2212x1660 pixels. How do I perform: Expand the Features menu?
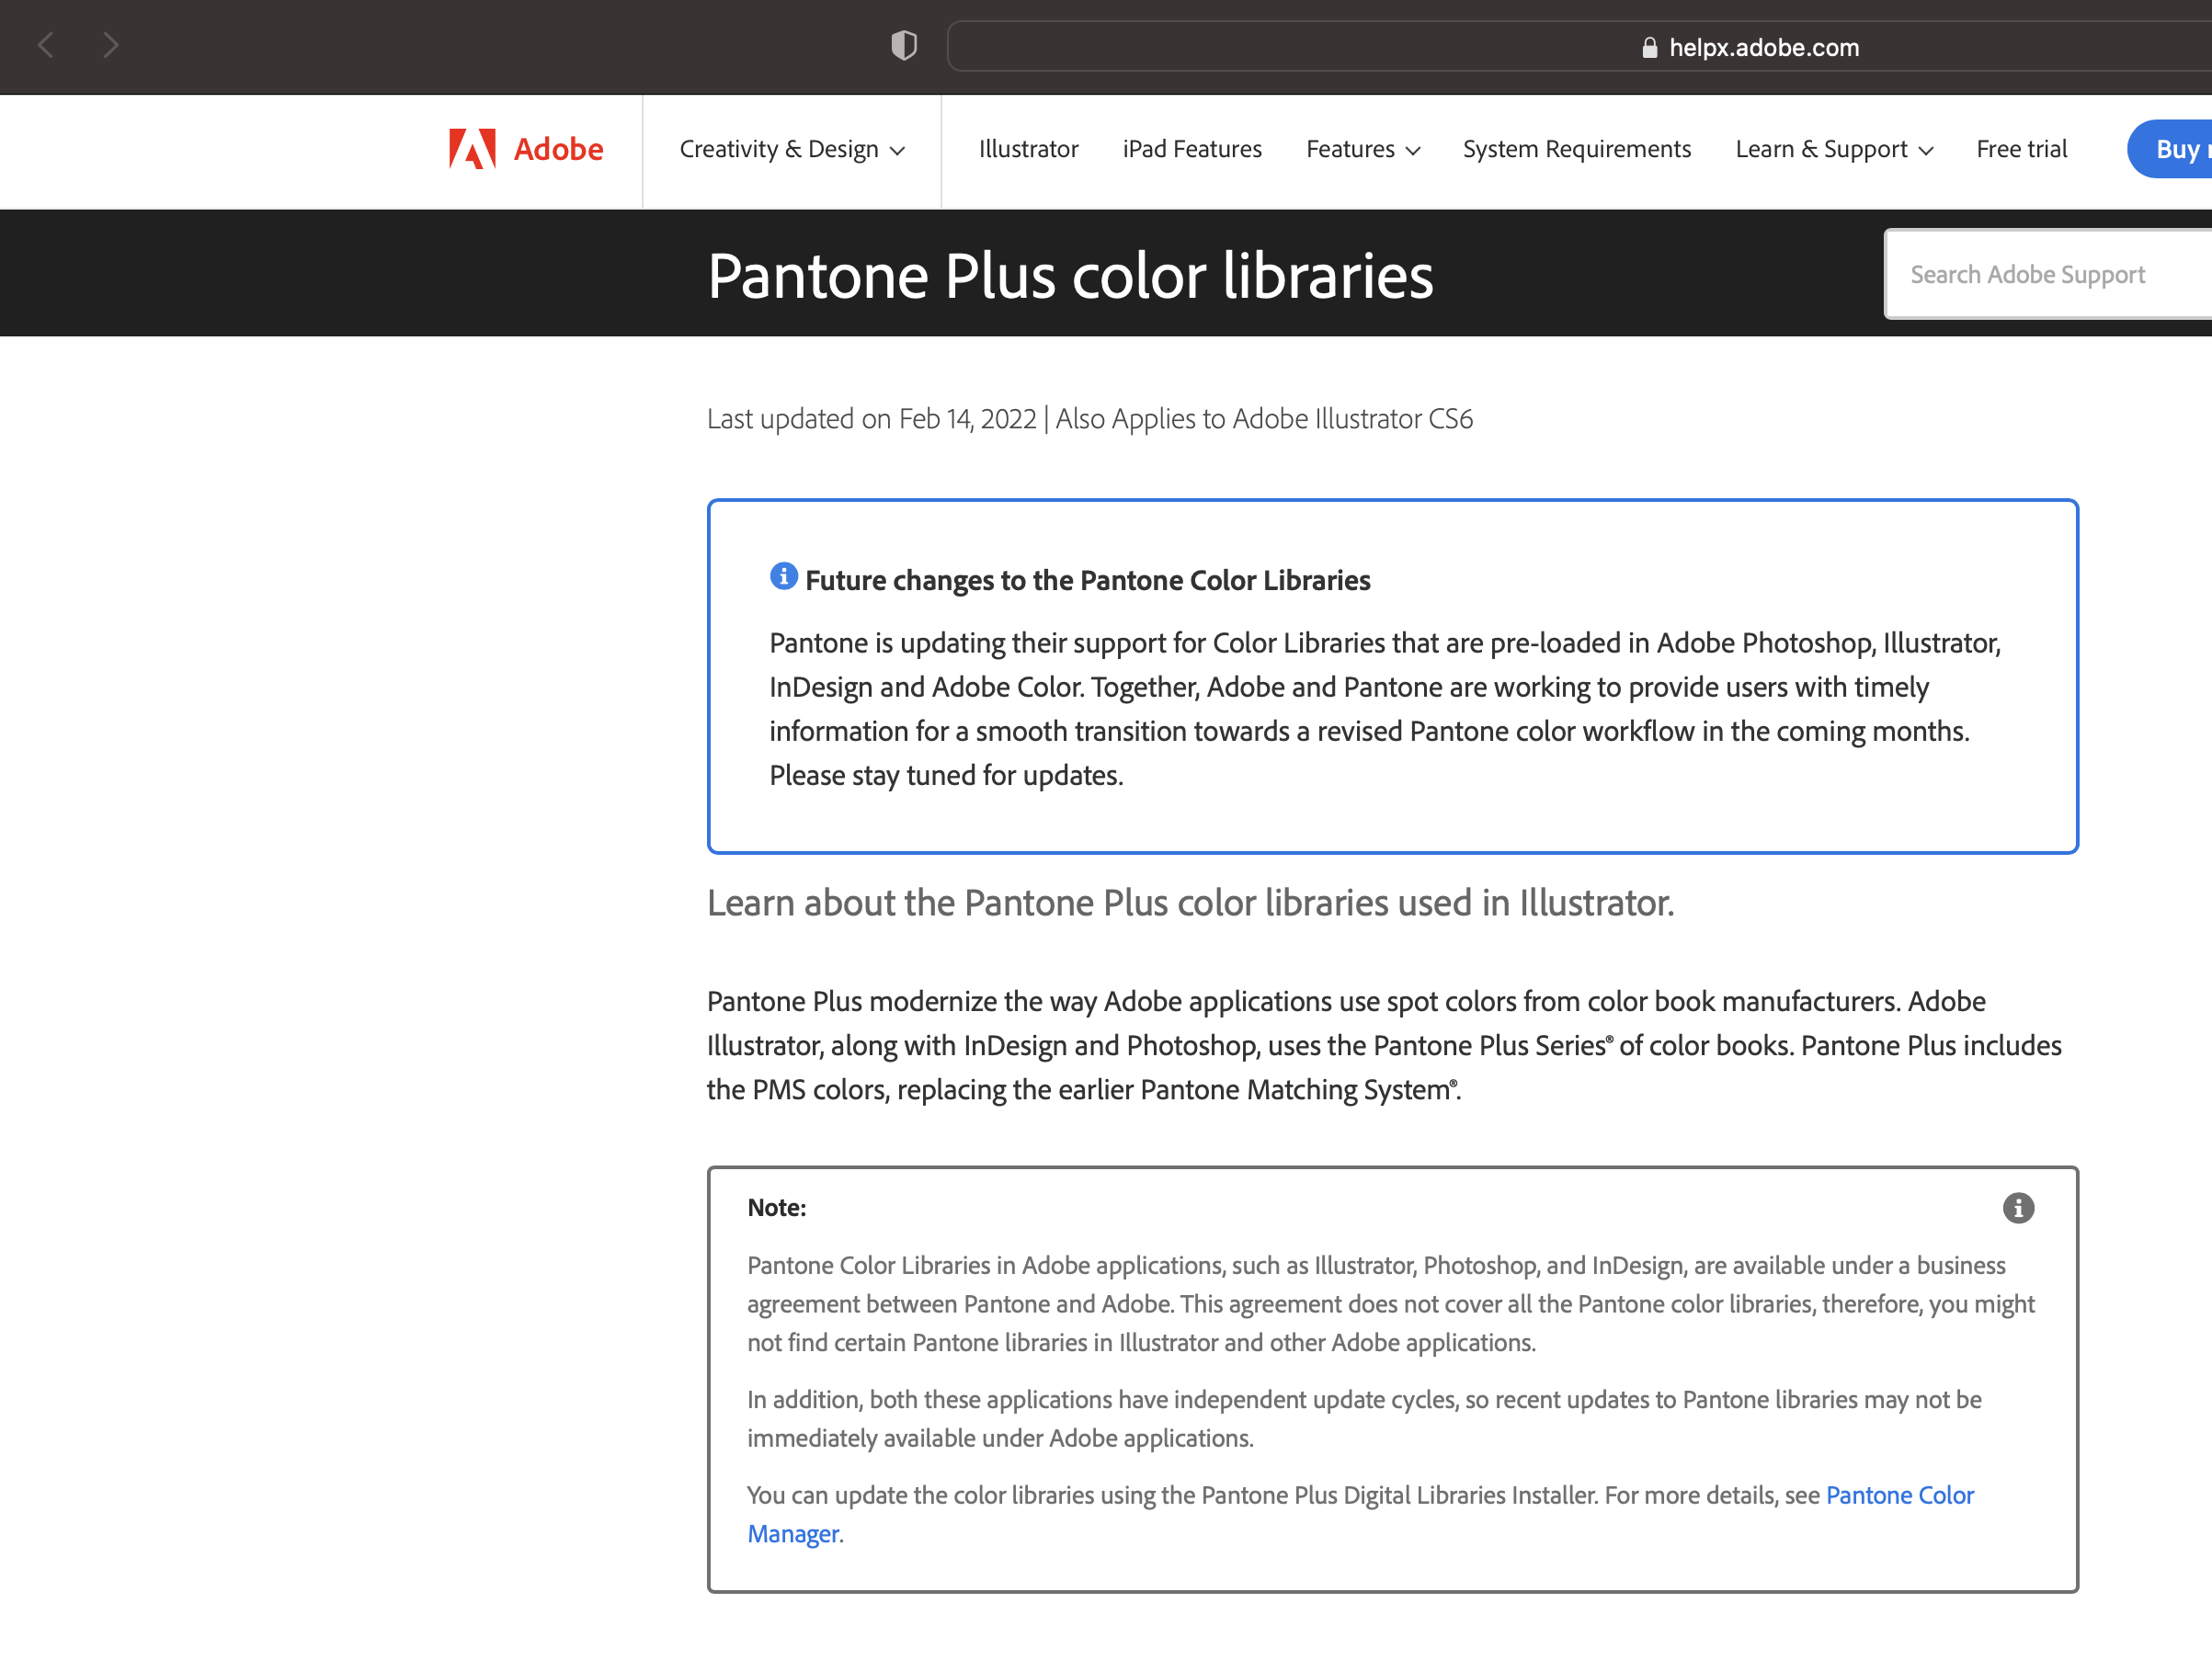pyautogui.click(x=1363, y=149)
